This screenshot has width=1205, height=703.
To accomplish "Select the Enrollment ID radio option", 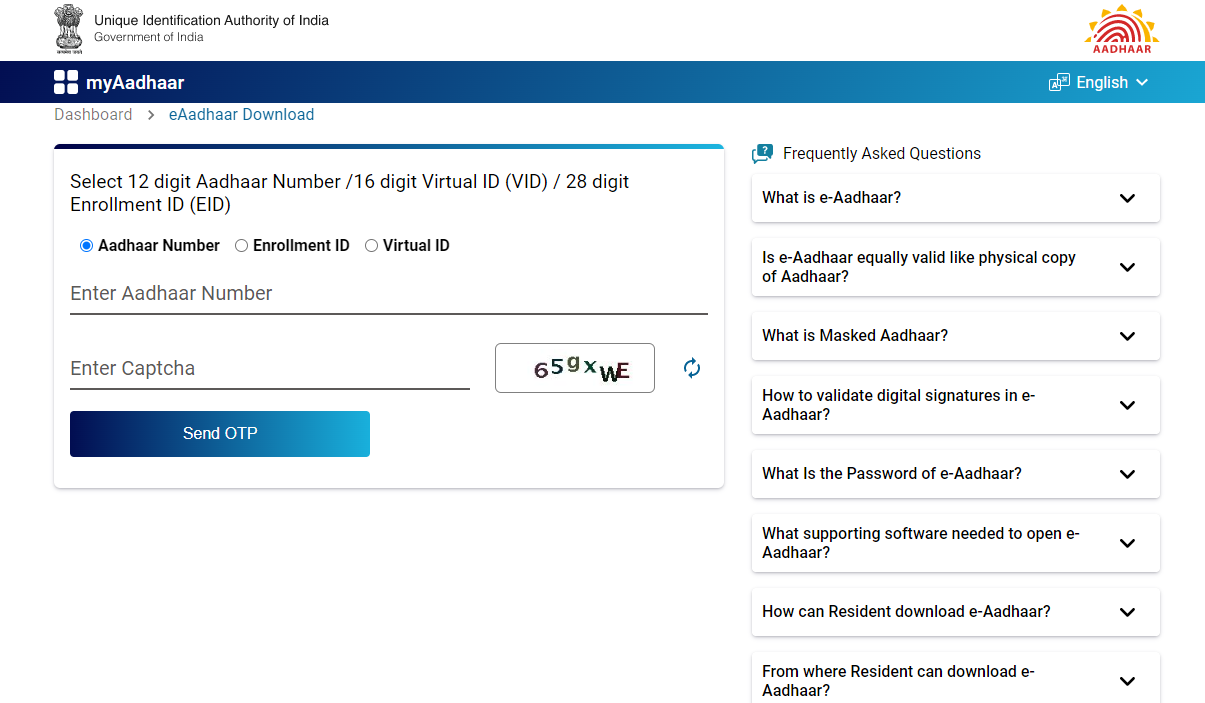I will click(x=241, y=246).
